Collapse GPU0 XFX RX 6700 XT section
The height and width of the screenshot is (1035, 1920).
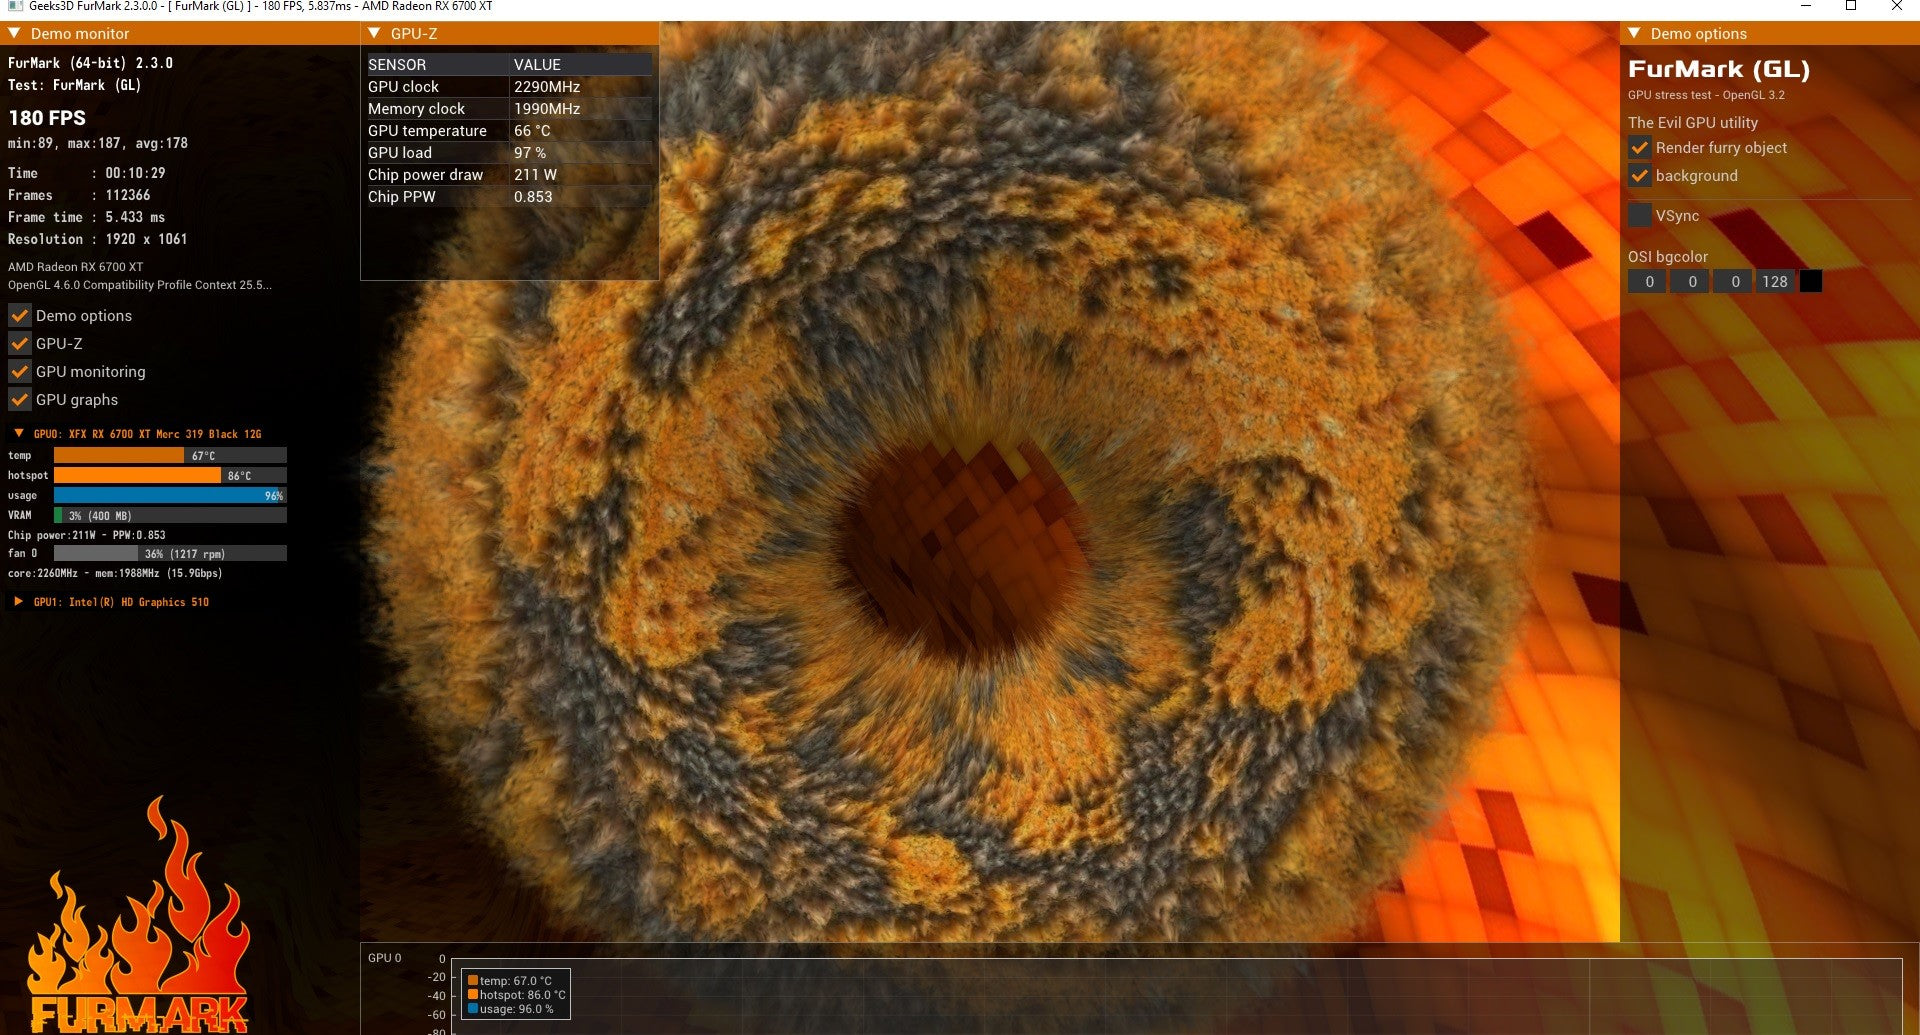[19, 433]
